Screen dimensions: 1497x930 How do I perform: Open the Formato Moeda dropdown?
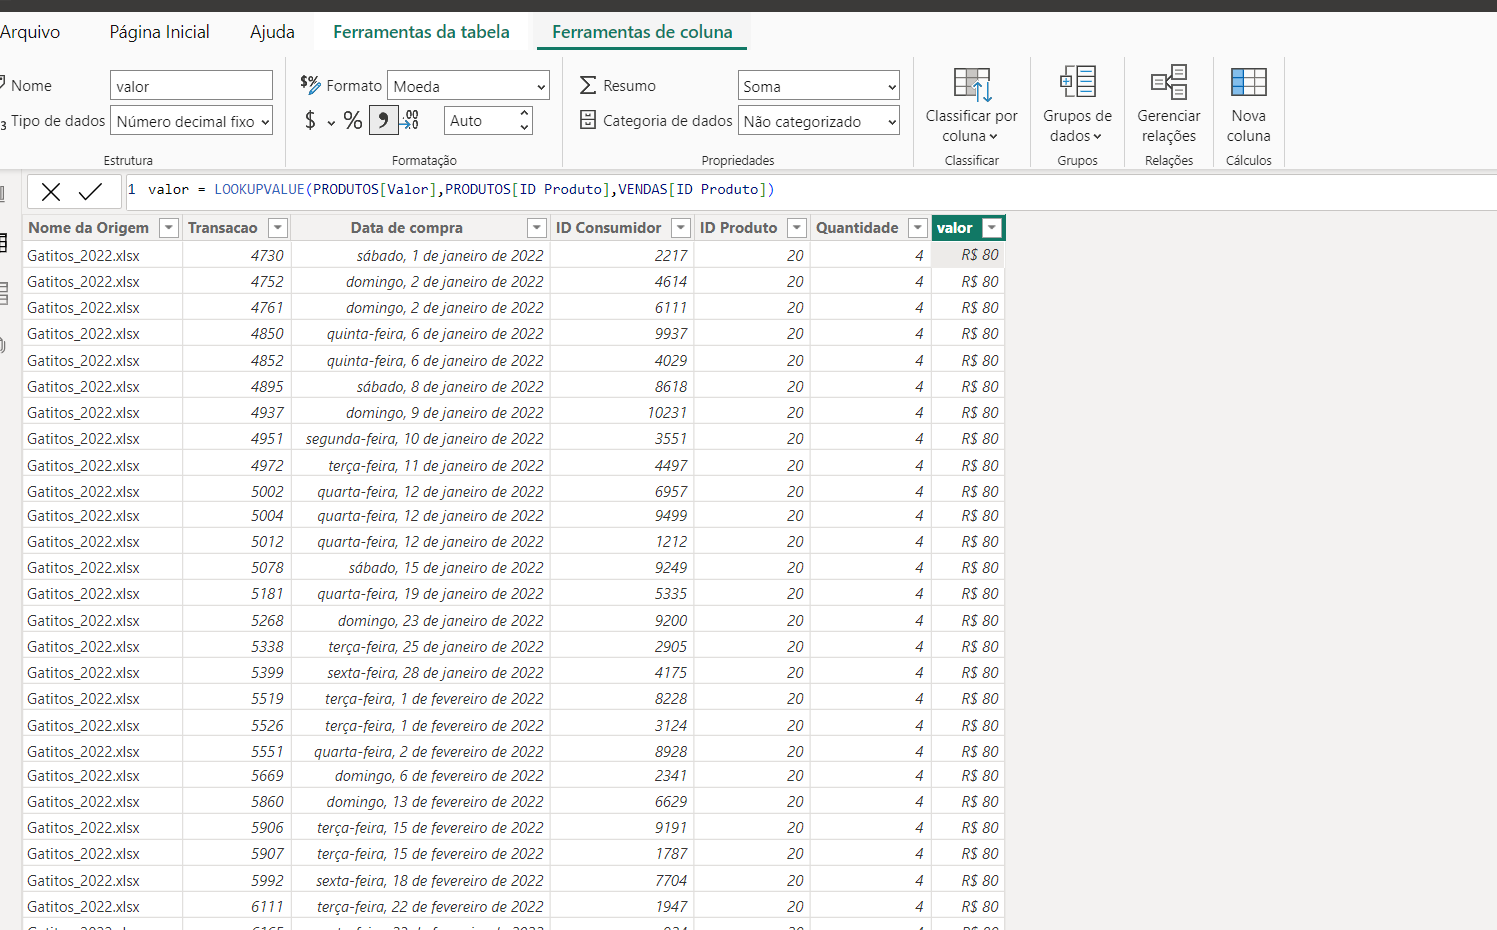click(469, 86)
